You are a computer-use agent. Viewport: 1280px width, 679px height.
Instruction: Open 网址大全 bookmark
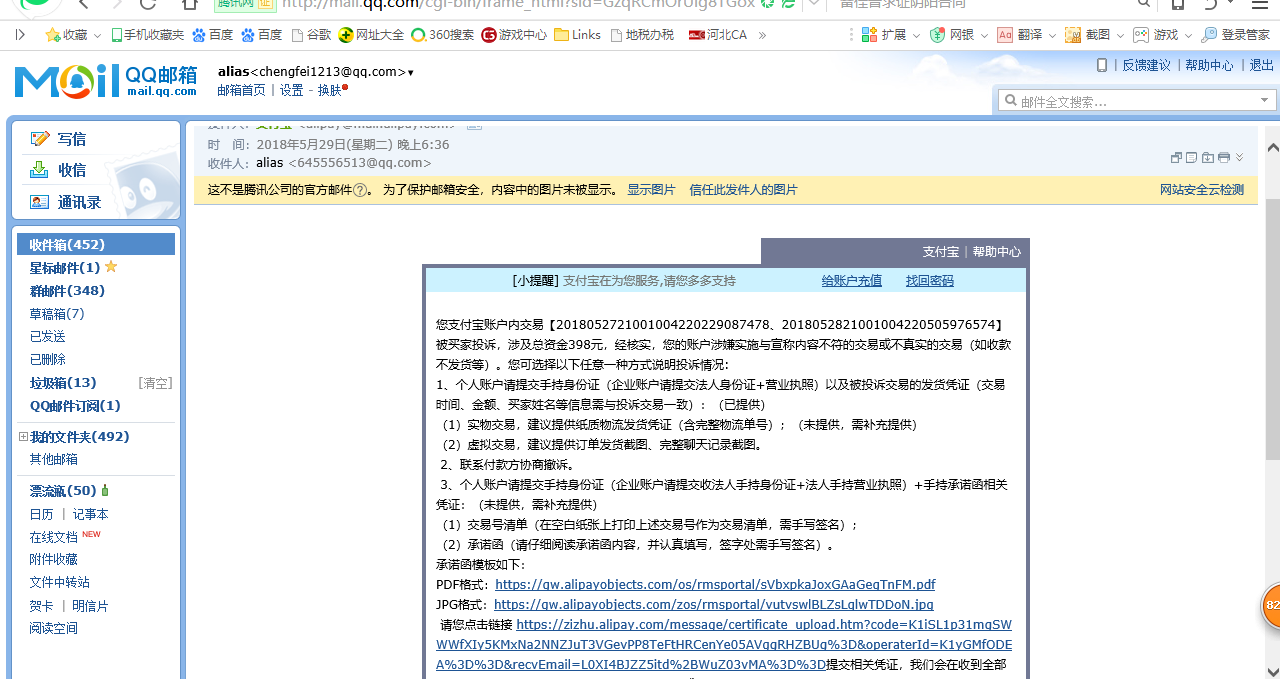coord(371,35)
